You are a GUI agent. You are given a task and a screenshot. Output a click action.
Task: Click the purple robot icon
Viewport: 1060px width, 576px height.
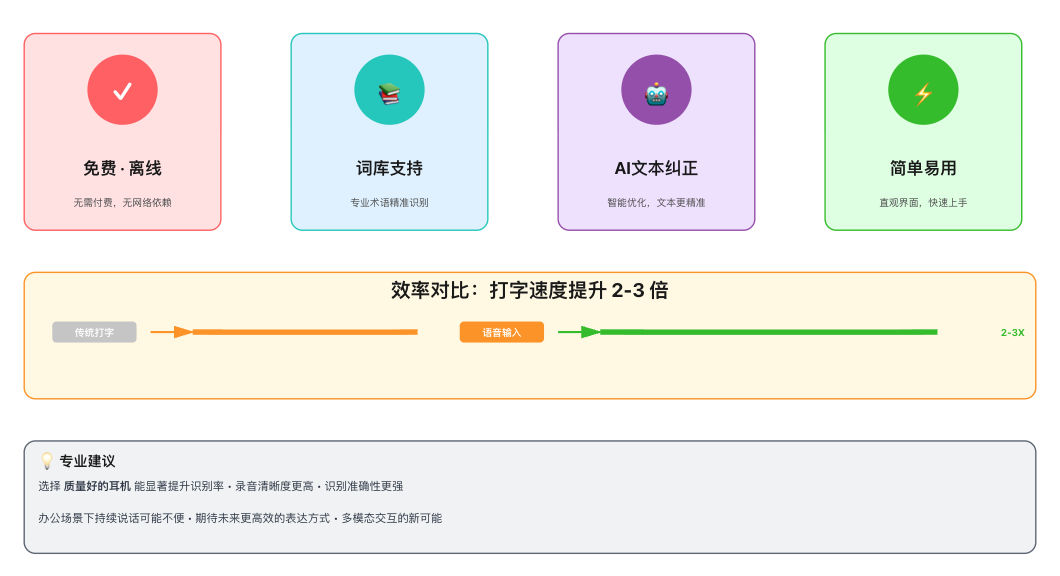656,91
